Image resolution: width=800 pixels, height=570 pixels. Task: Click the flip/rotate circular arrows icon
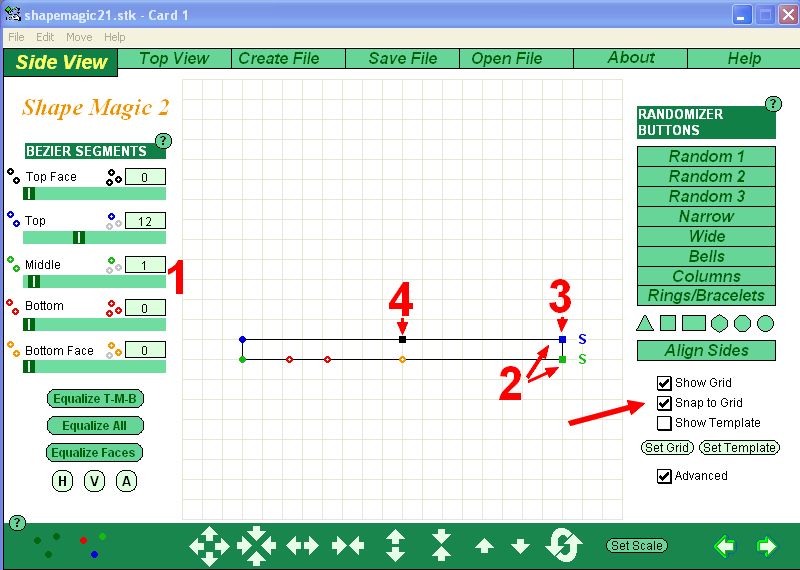point(564,546)
